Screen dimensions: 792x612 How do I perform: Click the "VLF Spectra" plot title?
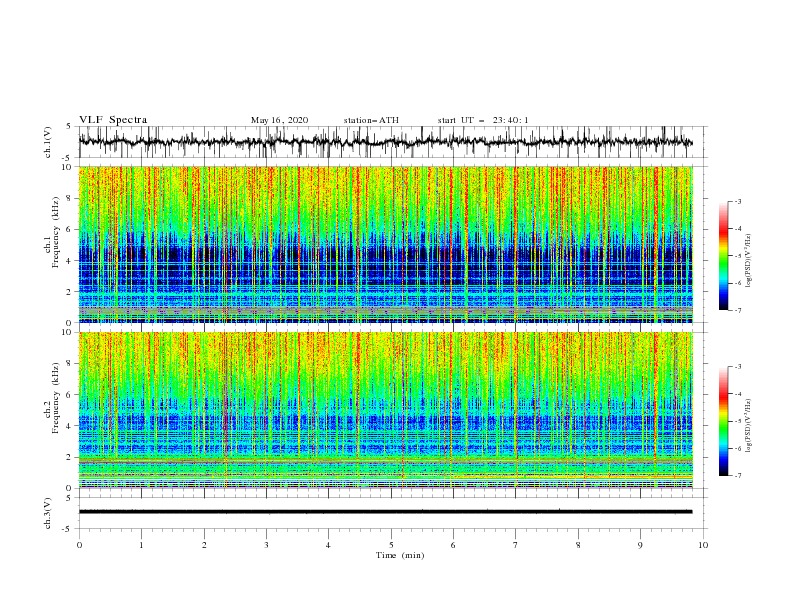[113, 120]
